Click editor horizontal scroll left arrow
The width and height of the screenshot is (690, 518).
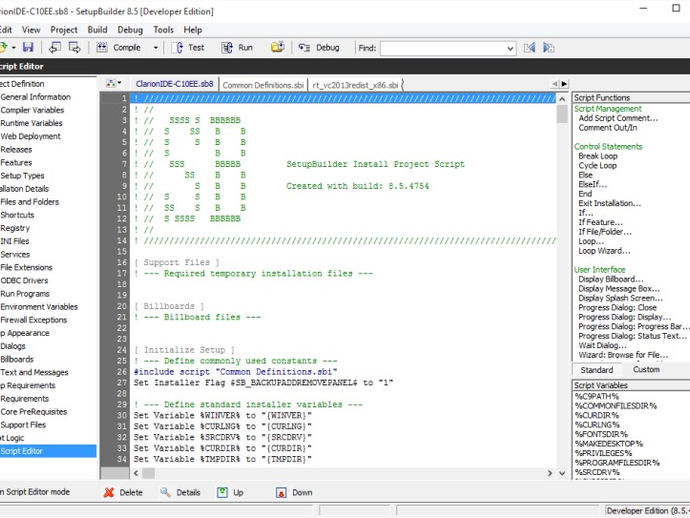coord(136,473)
